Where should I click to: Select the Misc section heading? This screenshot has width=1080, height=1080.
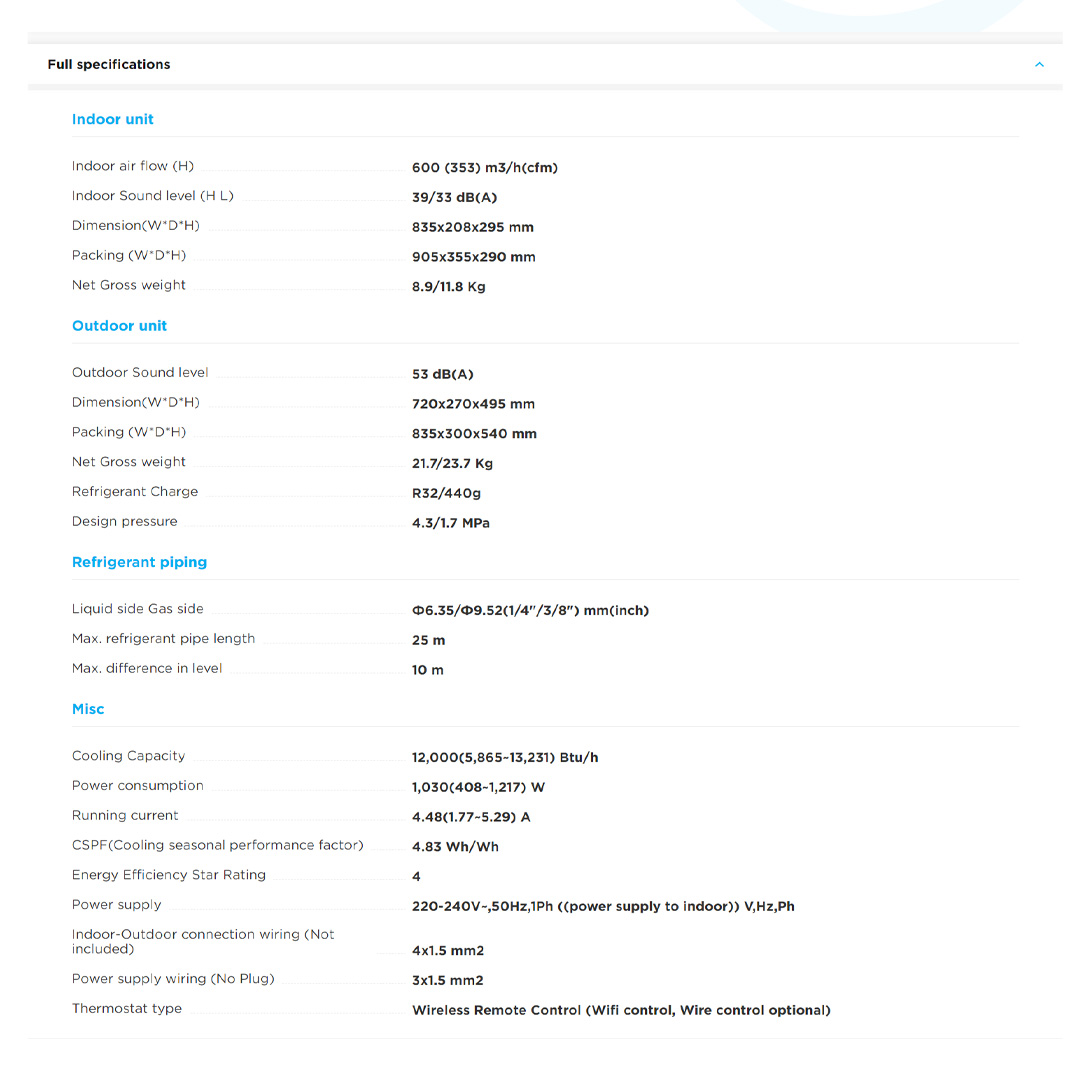[88, 709]
